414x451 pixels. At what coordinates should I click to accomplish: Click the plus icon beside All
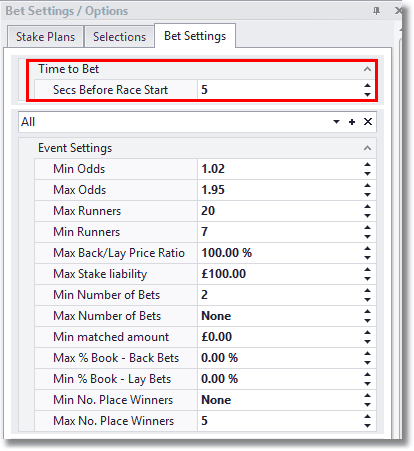pyautogui.click(x=352, y=122)
